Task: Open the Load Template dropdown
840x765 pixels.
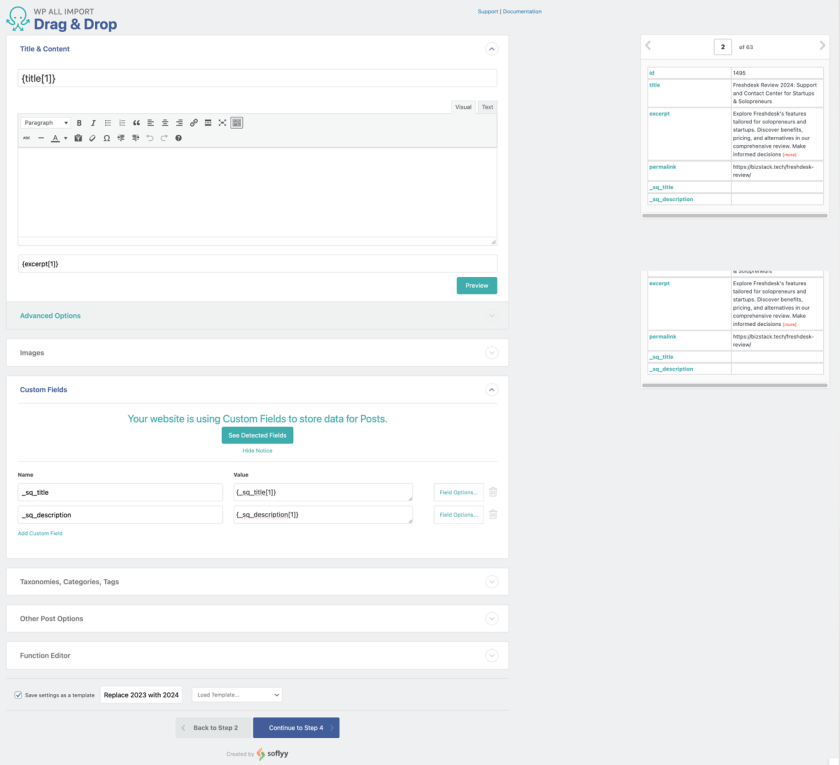Action: pyautogui.click(x=237, y=695)
